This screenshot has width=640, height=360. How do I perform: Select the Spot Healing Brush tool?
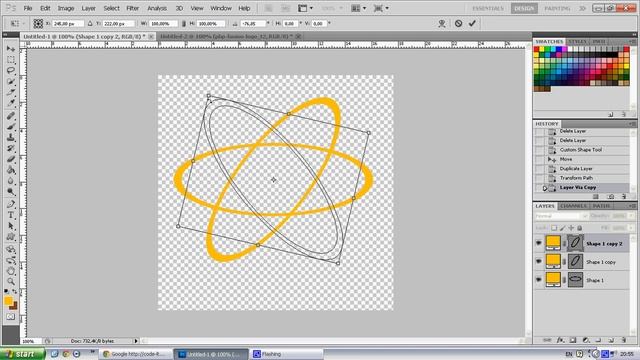coord(11,116)
